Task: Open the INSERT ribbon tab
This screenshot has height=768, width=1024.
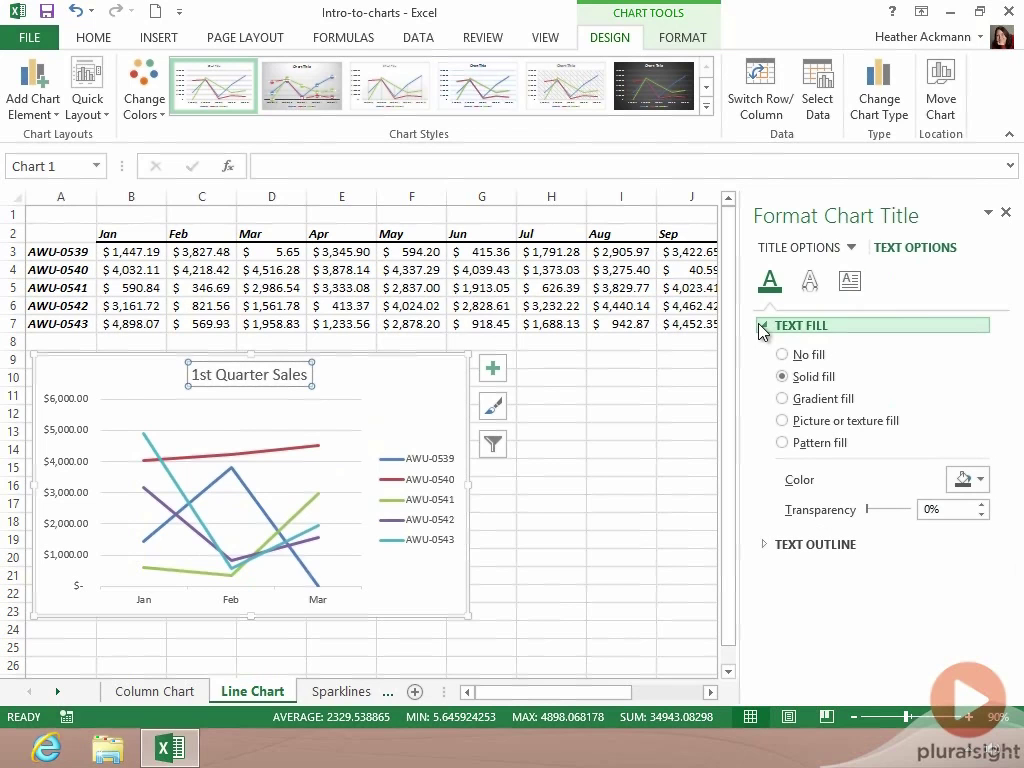Action: point(158,38)
